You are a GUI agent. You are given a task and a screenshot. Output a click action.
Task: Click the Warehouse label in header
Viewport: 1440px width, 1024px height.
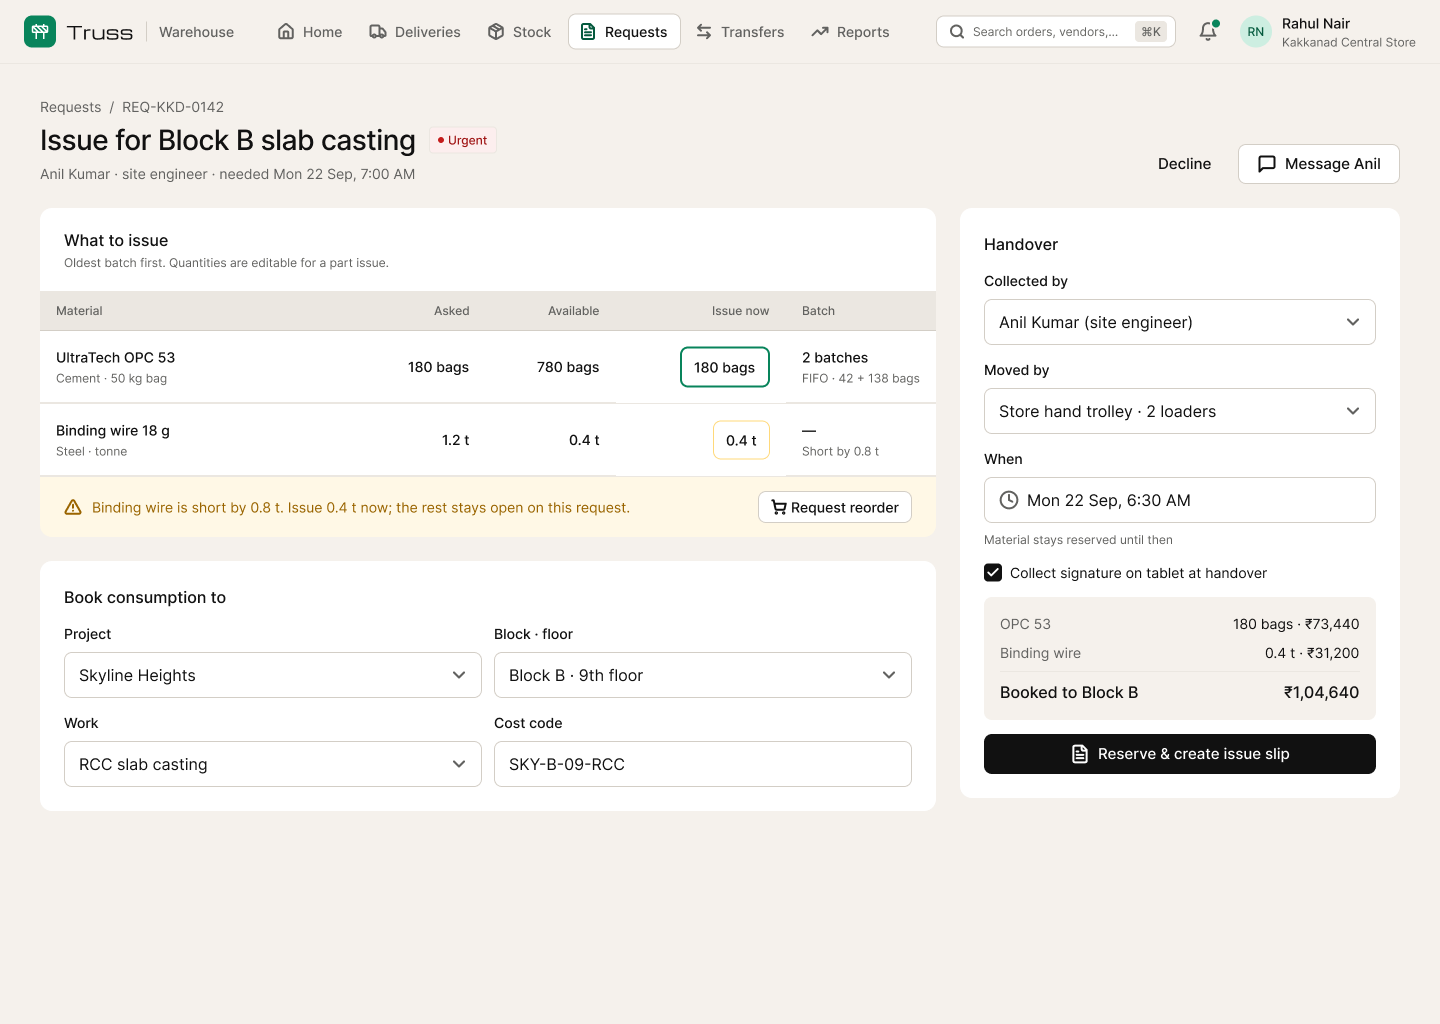(x=196, y=32)
